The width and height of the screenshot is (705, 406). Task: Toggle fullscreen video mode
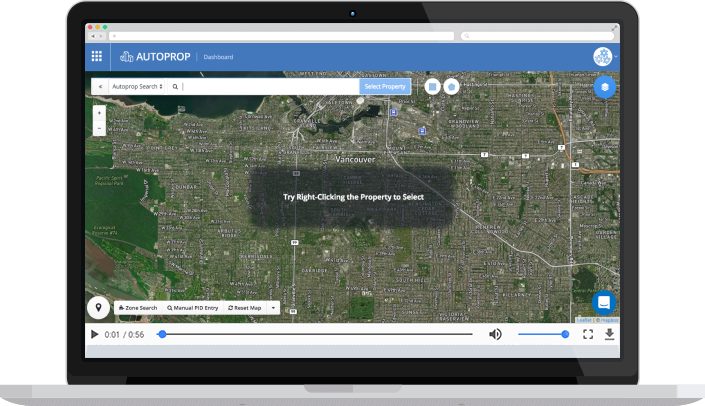(588, 334)
